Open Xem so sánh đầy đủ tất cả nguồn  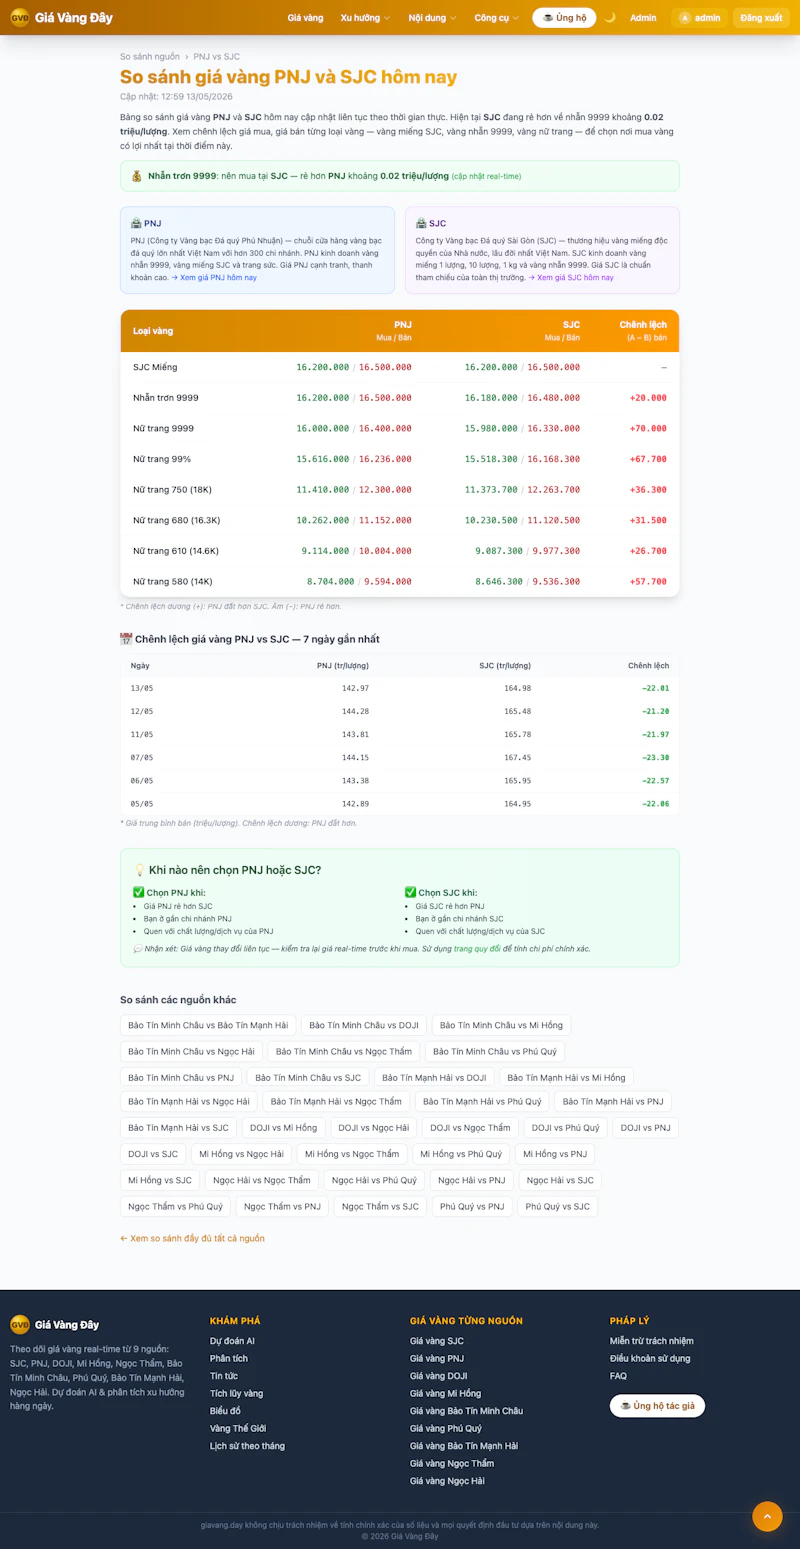(192, 1238)
